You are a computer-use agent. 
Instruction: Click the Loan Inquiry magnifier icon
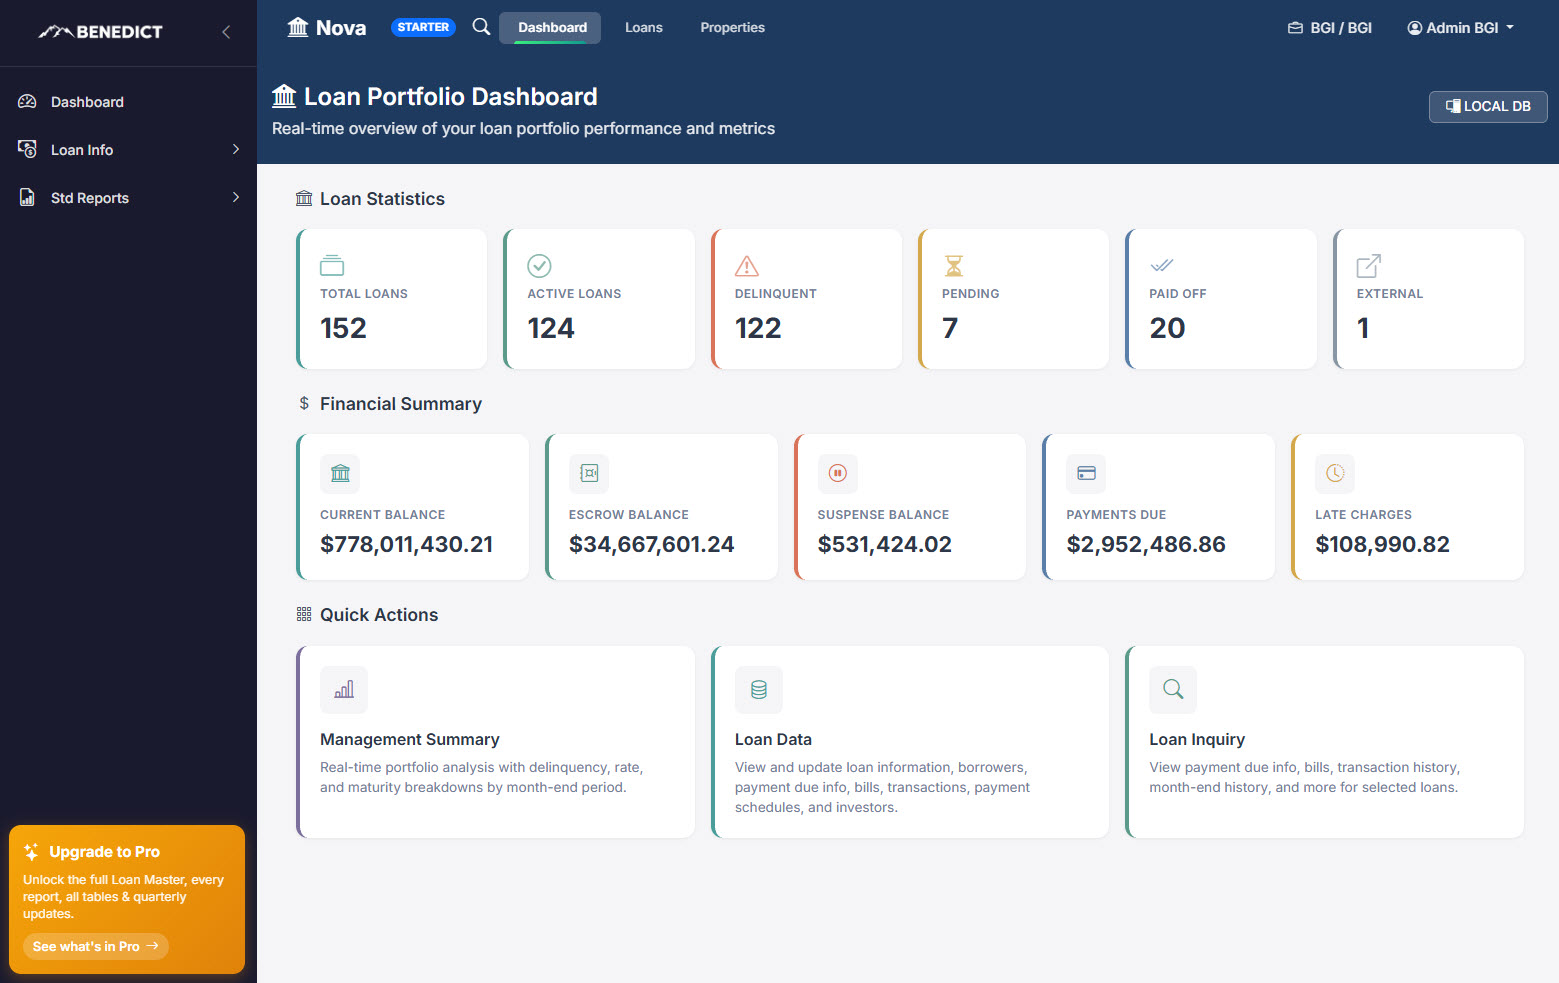tap(1173, 690)
